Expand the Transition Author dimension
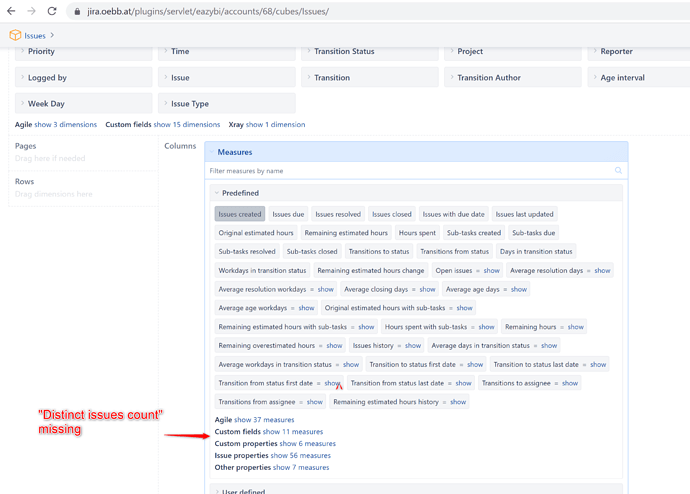This screenshot has height=494, width=690. [x=513, y=77]
